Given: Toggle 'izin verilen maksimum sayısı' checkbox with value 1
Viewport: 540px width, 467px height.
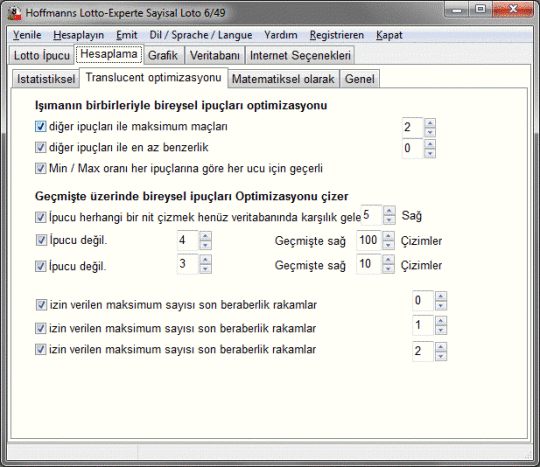Looking at the screenshot, I should point(40,328).
